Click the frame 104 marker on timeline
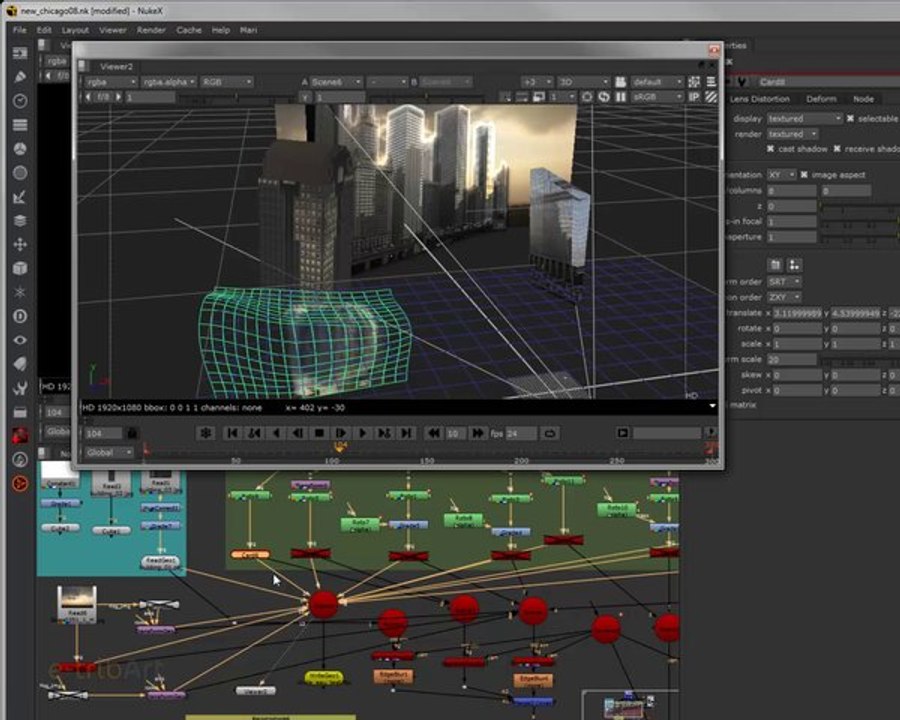This screenshot has height=720, width=900. click(x=340, y=446)
